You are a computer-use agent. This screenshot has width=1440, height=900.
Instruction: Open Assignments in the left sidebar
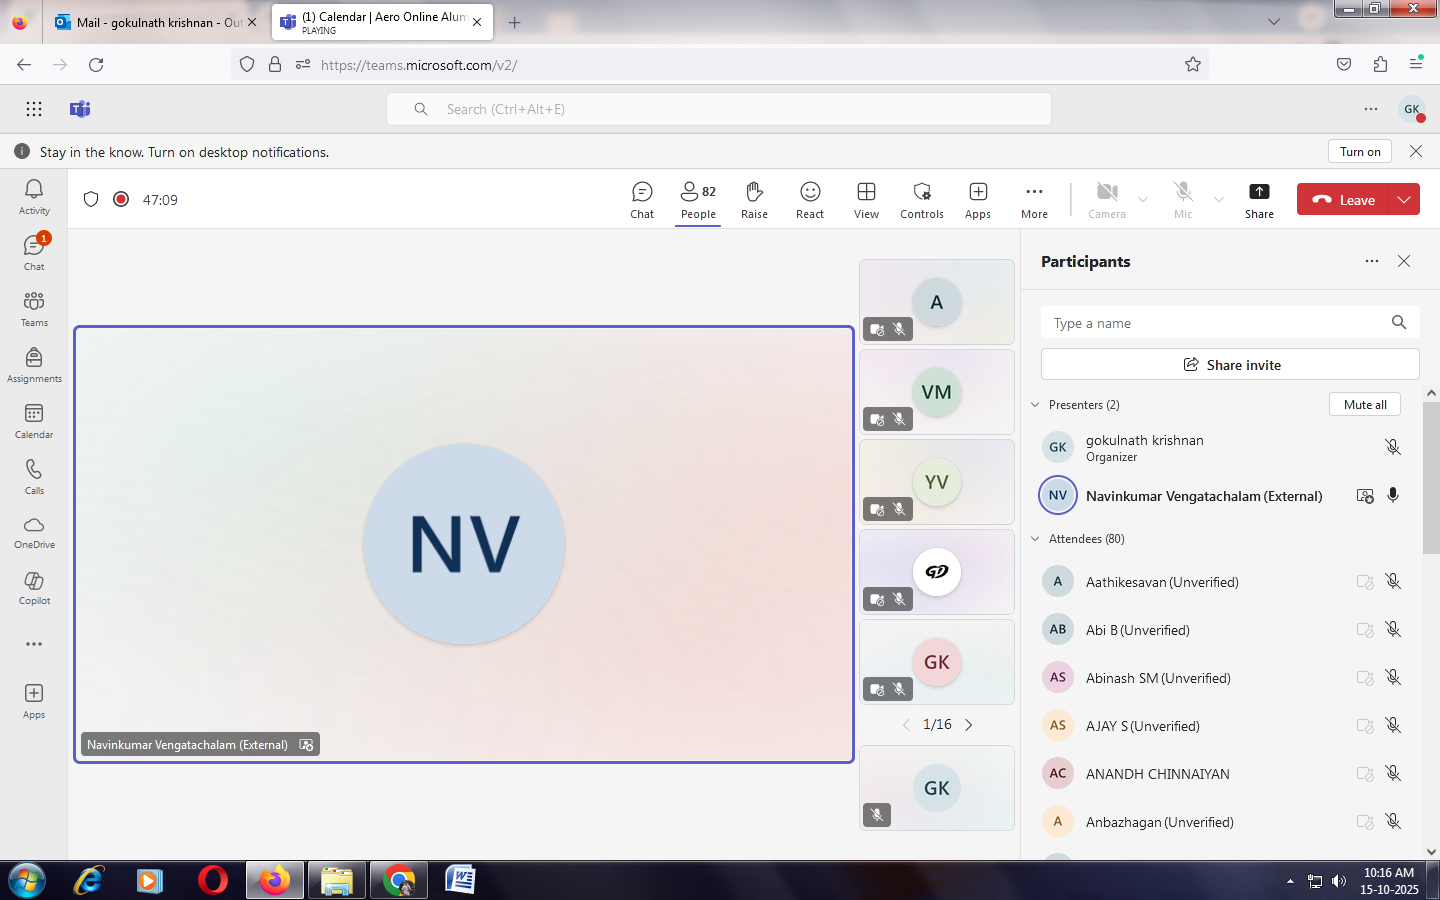pos(34,365)
